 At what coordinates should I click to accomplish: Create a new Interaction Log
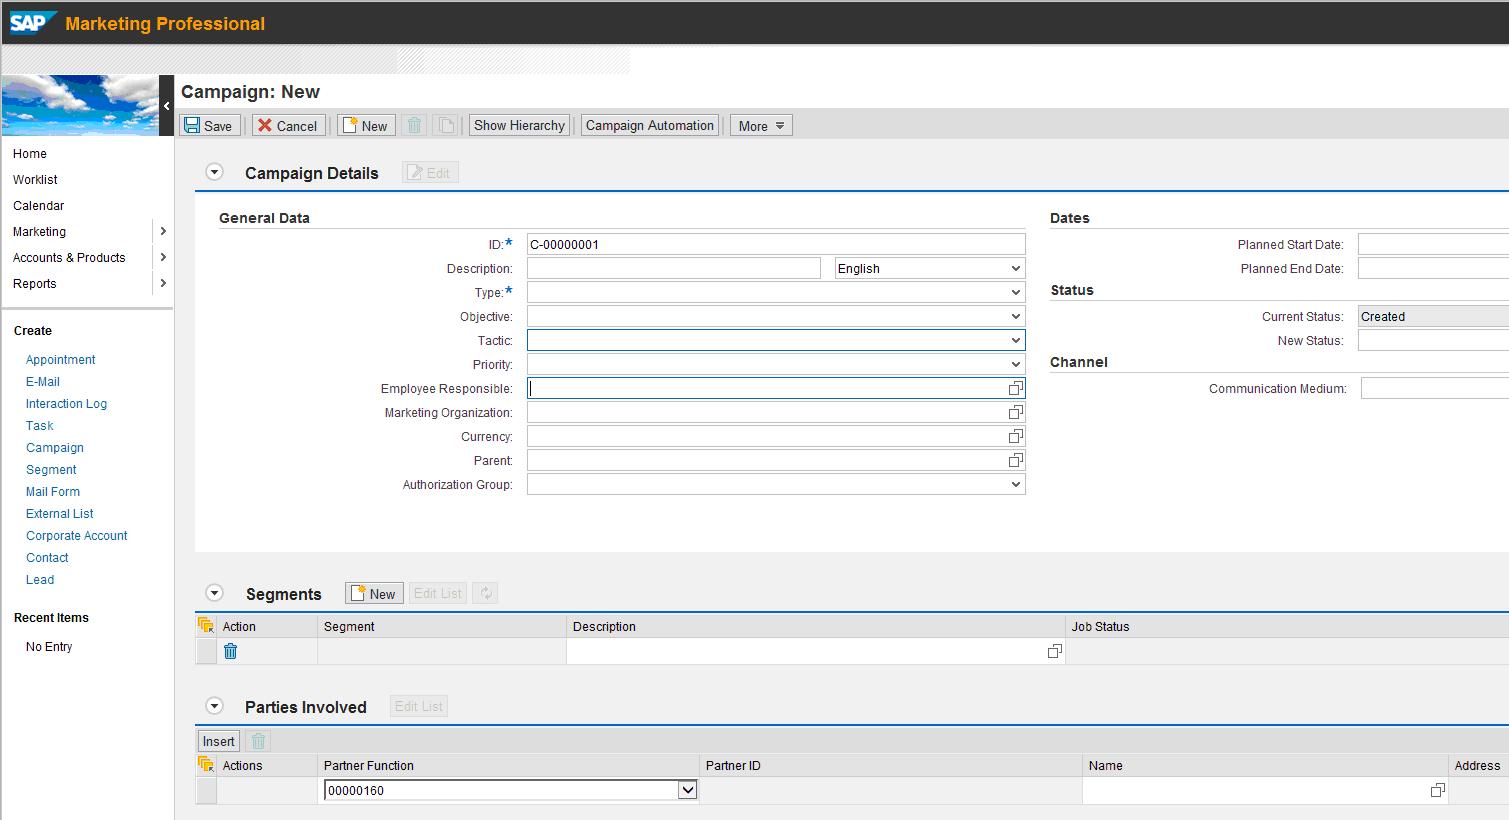66,403
